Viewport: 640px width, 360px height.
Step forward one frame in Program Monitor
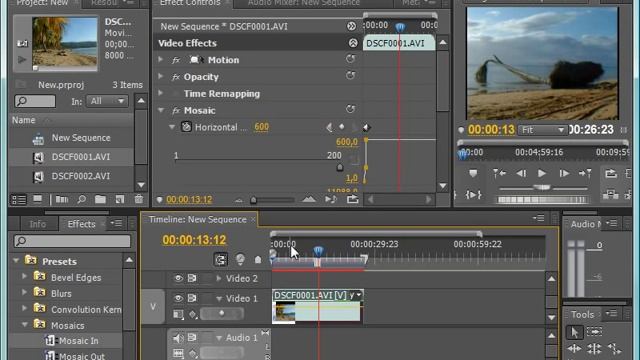564,173
